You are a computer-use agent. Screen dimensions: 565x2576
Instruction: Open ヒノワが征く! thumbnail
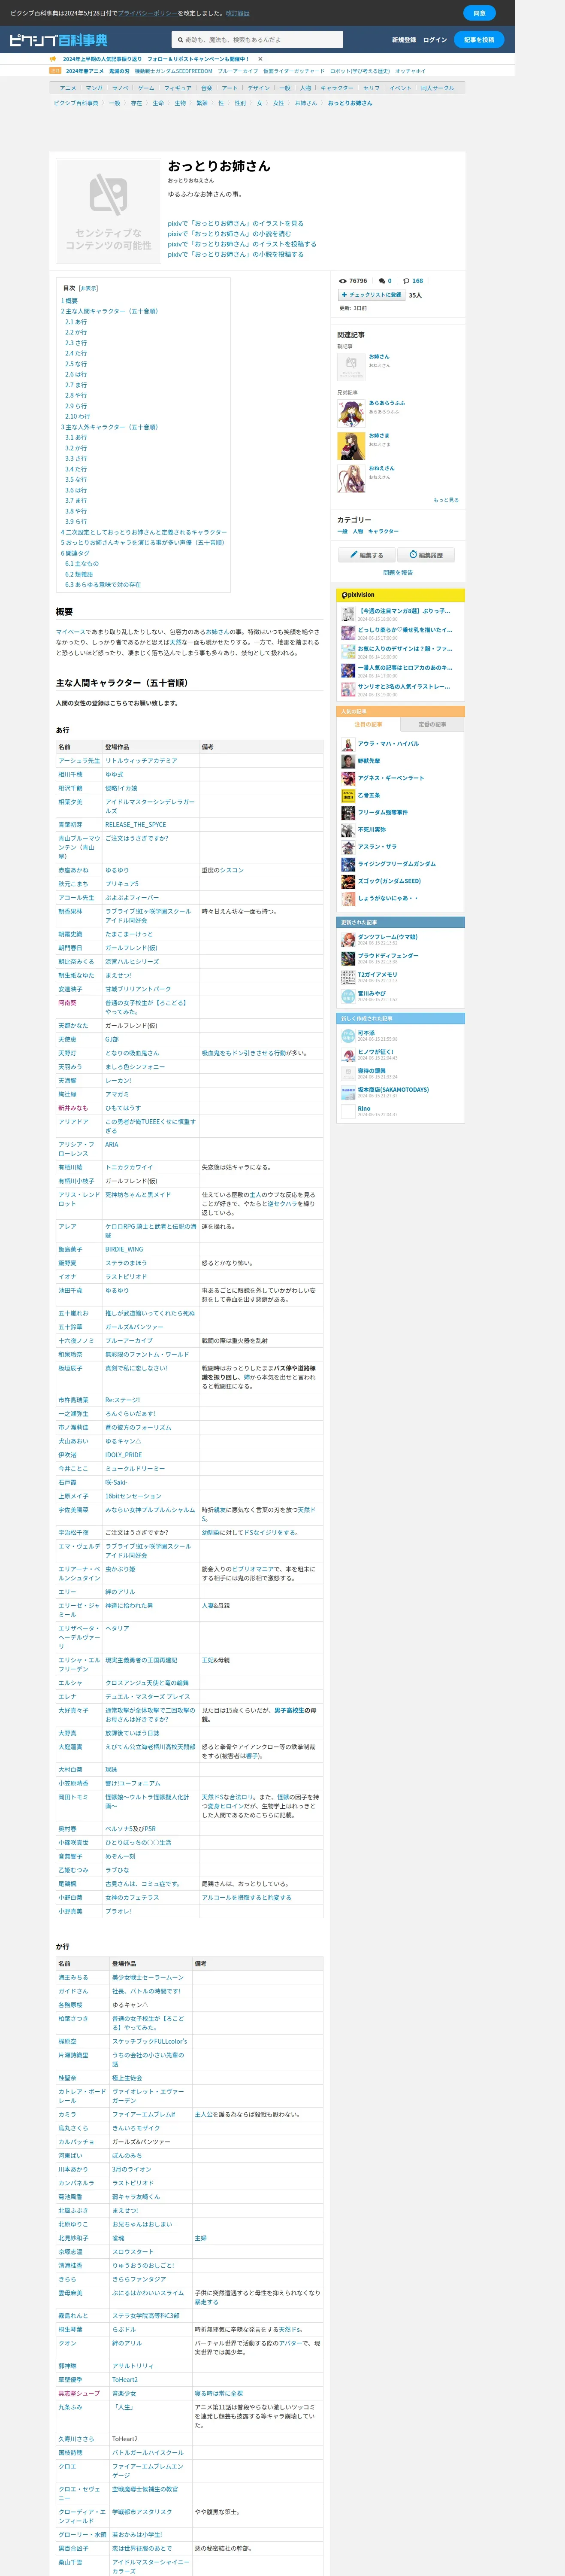pos(348,1054)
